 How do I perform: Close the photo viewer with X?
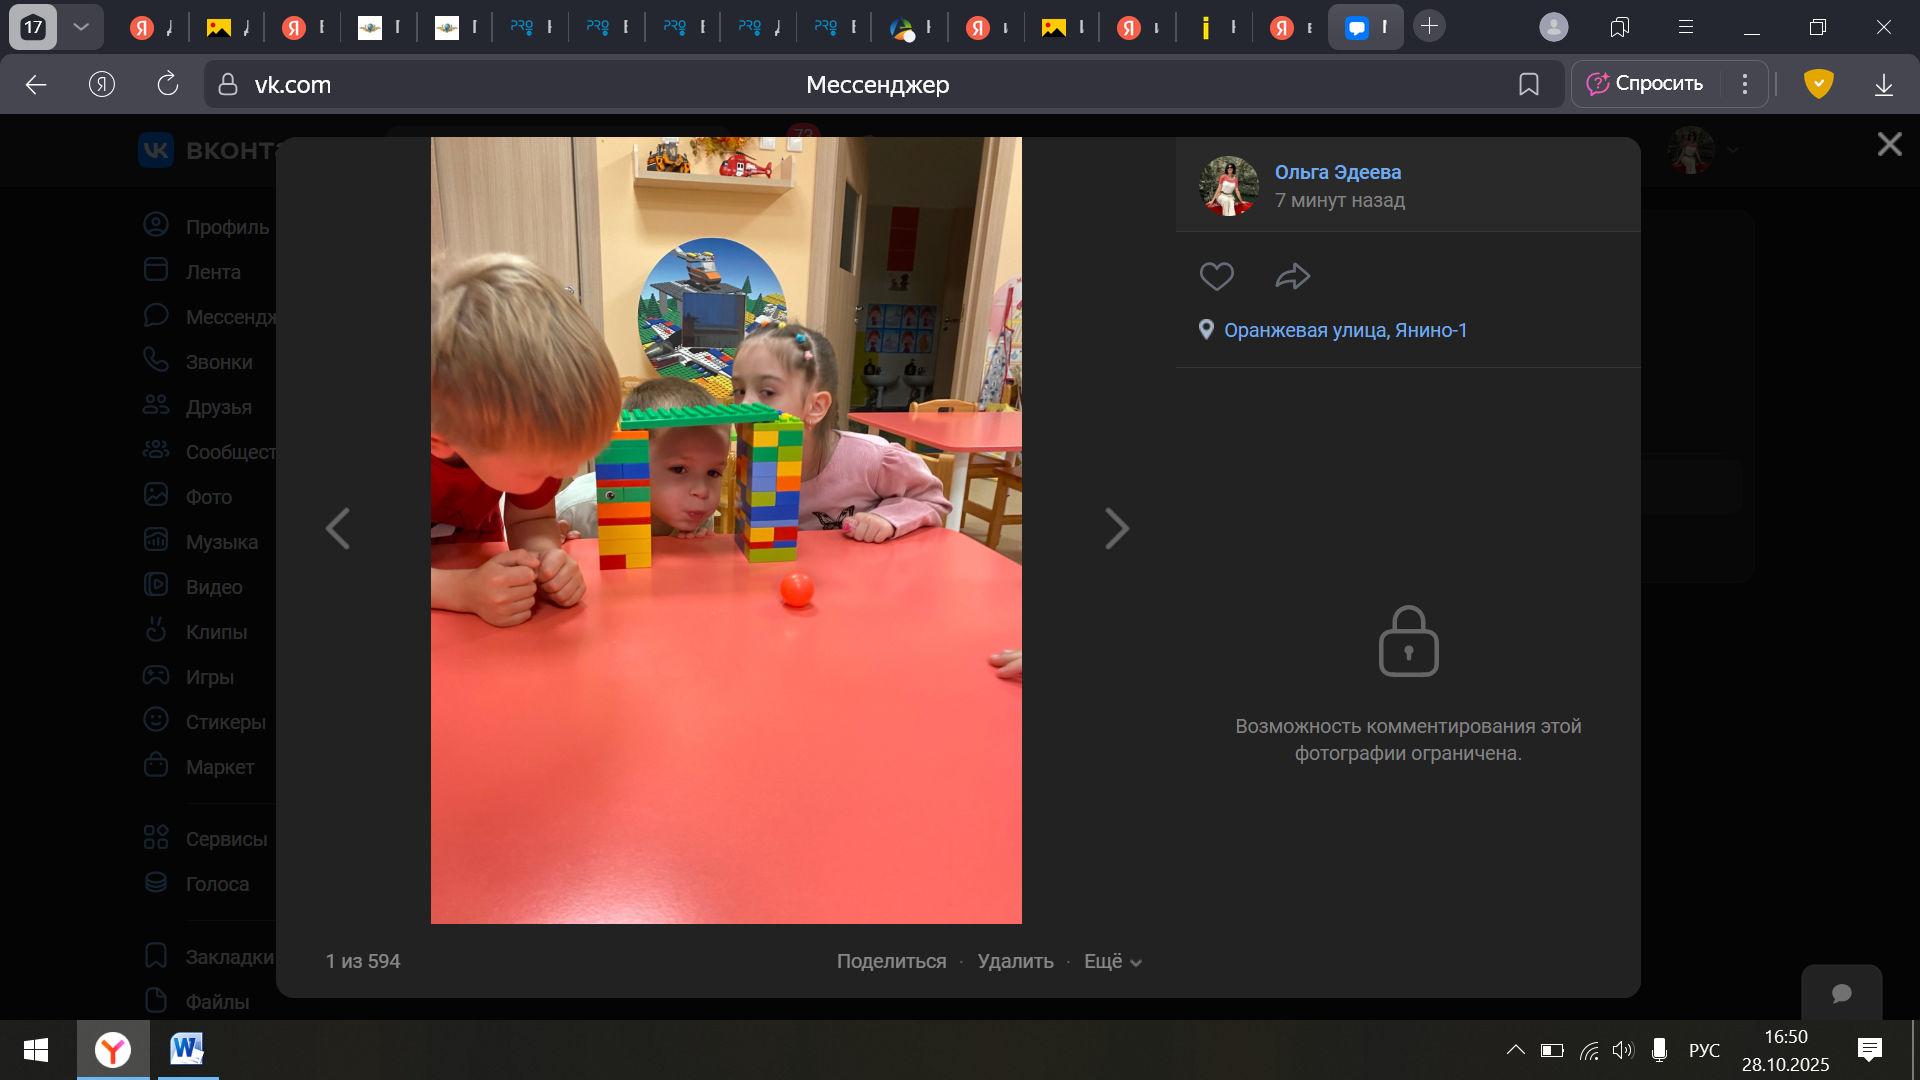coord(1889,144)
